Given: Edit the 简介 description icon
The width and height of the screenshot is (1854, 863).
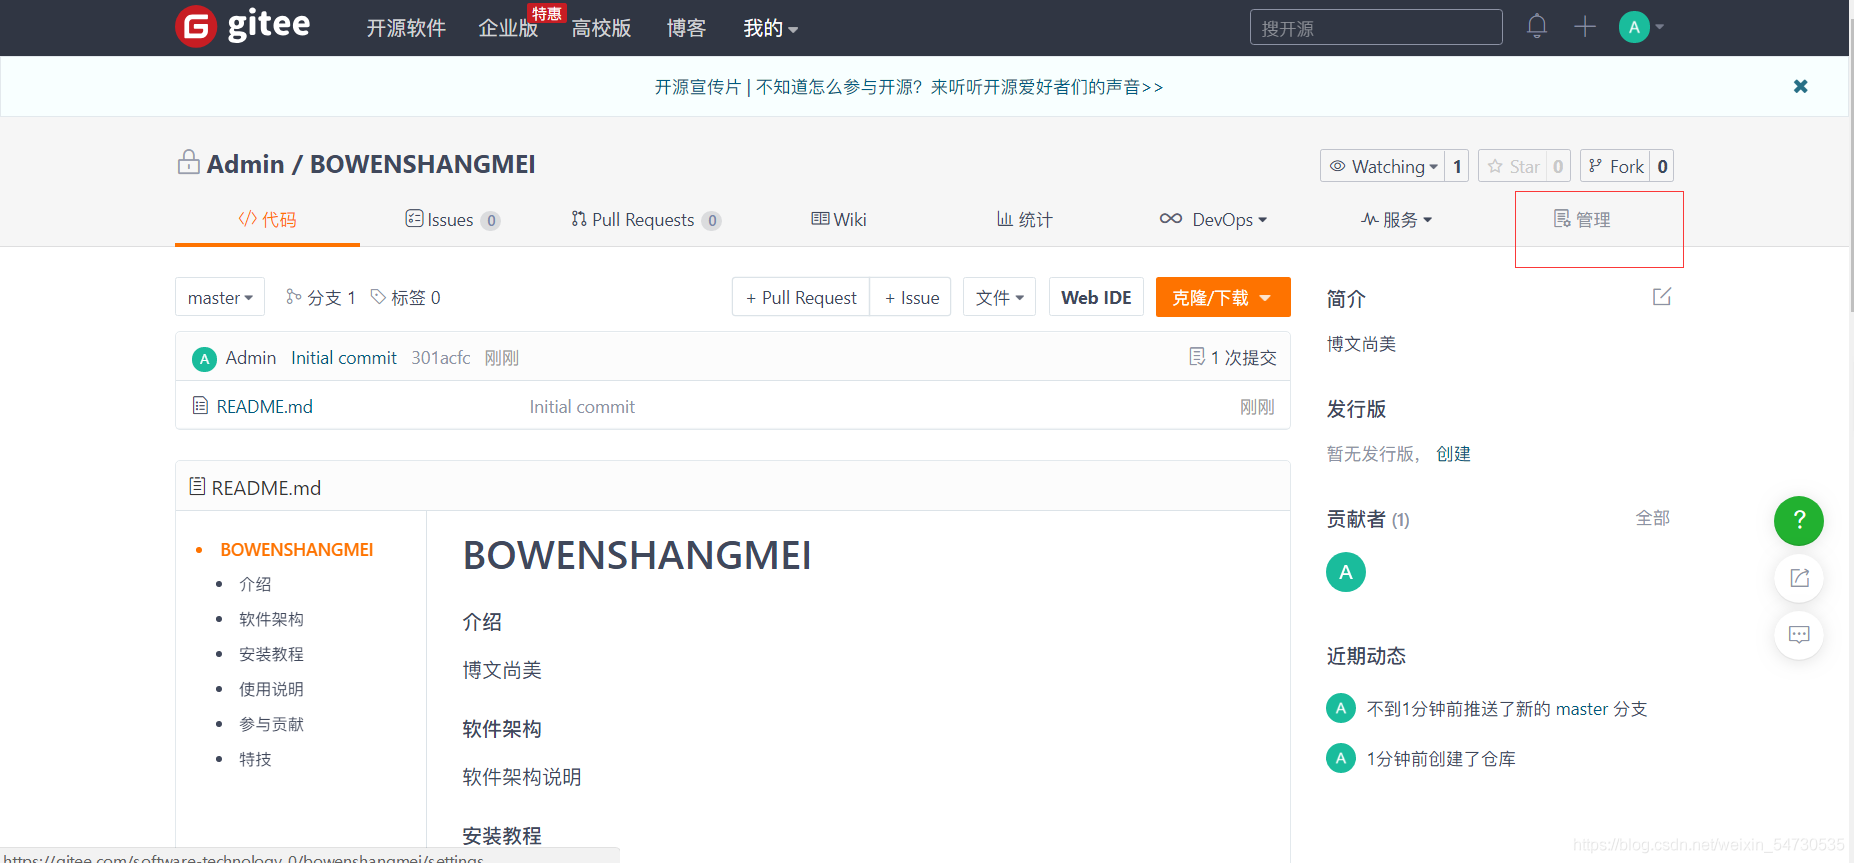Looking at the screenshot, I should [1662, 297].
